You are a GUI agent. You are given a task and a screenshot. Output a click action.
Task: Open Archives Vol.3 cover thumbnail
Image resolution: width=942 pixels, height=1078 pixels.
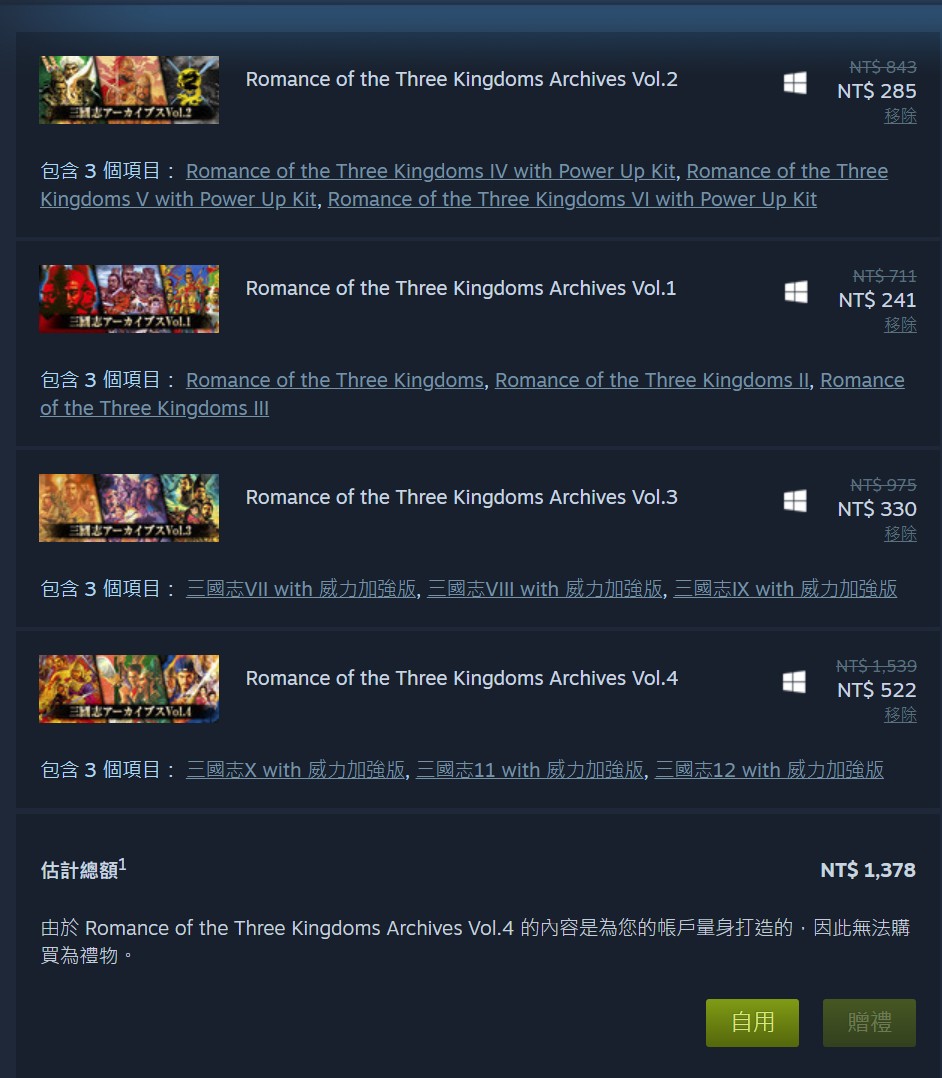coord(129,508)
